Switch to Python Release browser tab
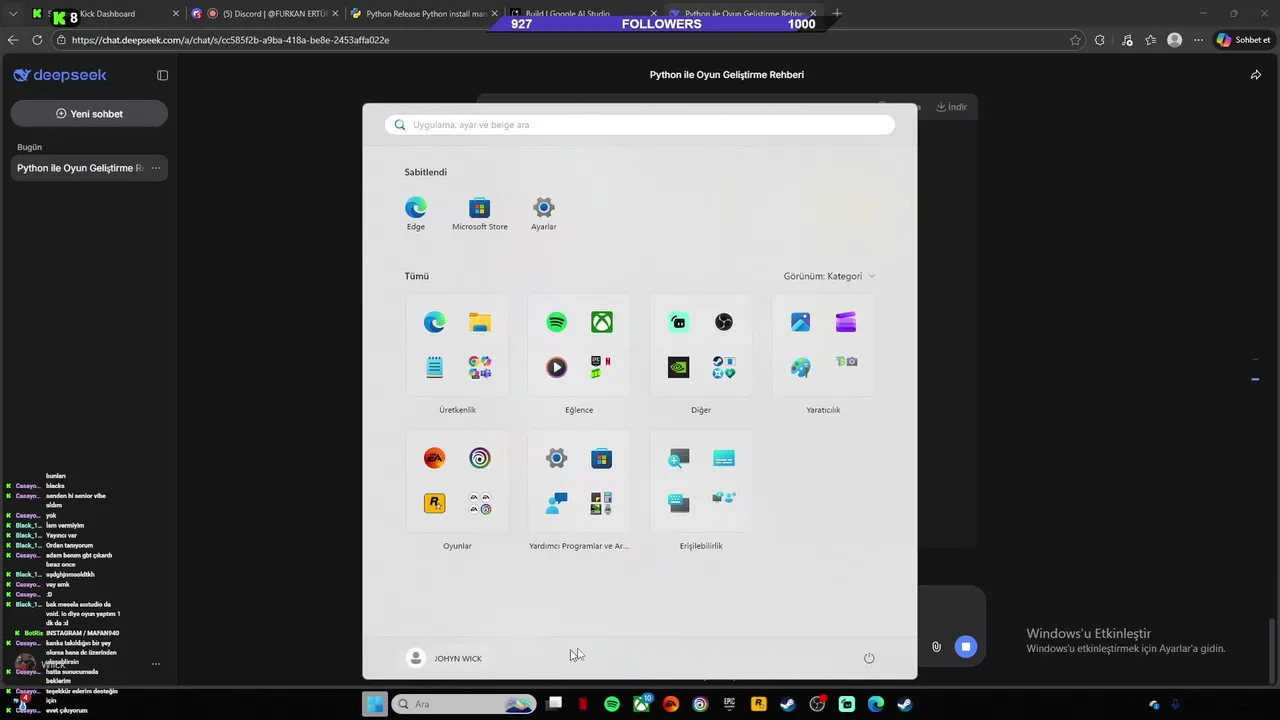Screen dimensions: 1280x720 tap(425, 14)
